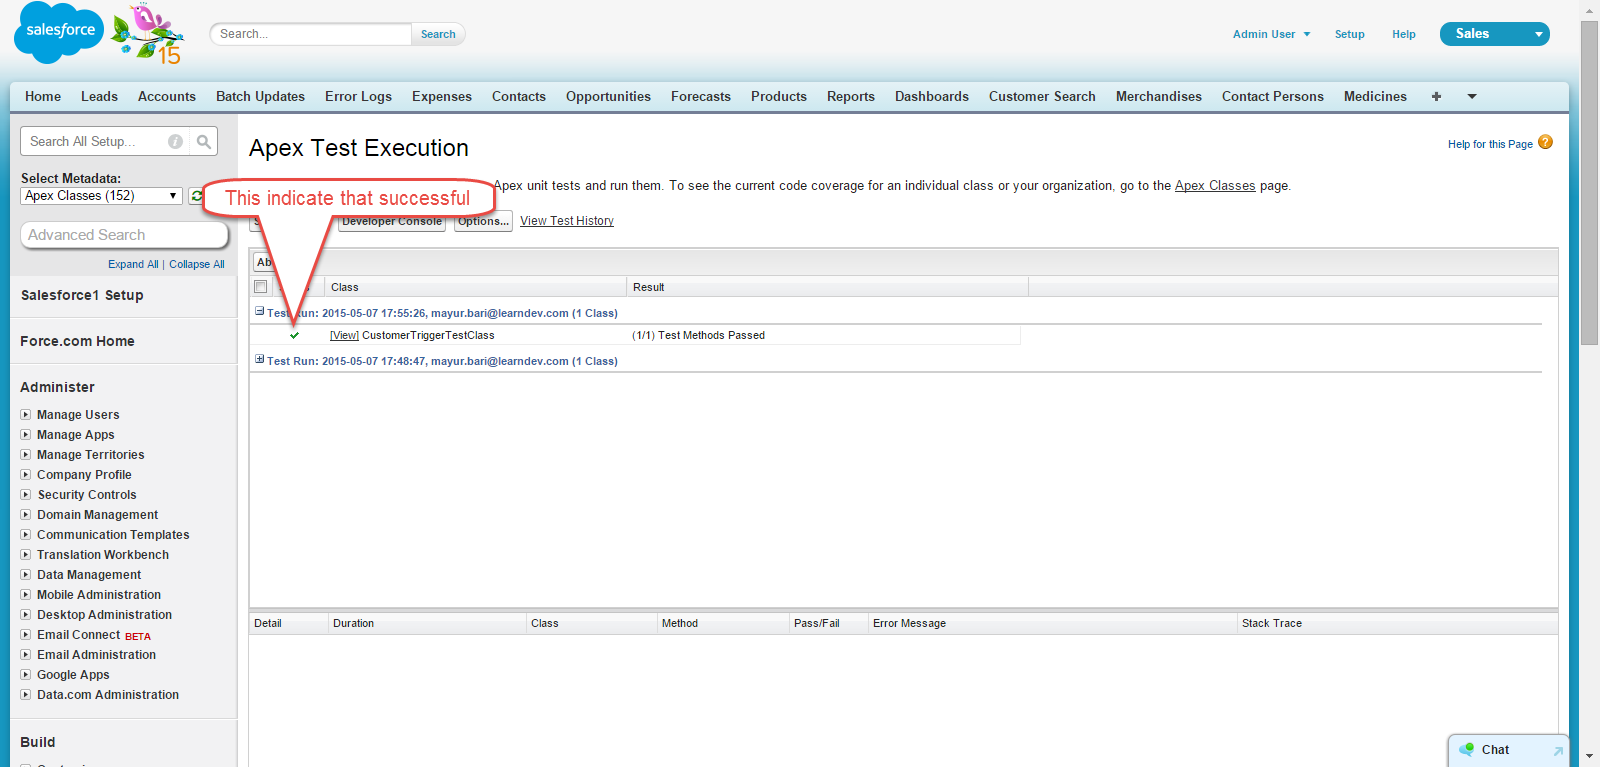
Task: Open the Batch Updates tab
Action: pos(260,97)
